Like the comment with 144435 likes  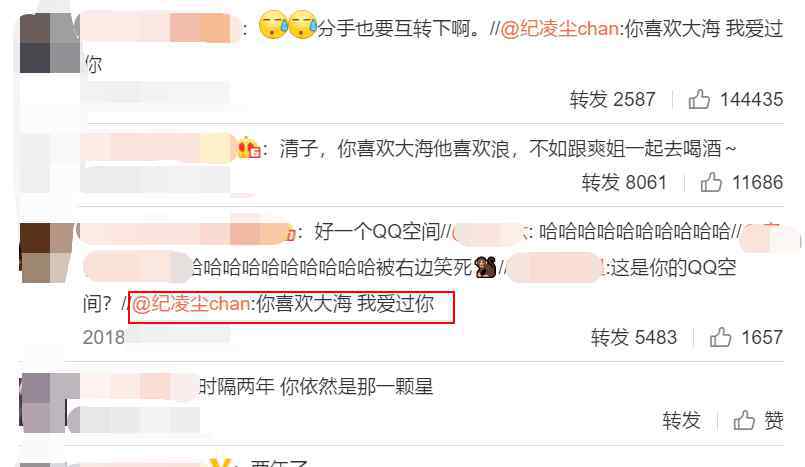pos(699,99)
